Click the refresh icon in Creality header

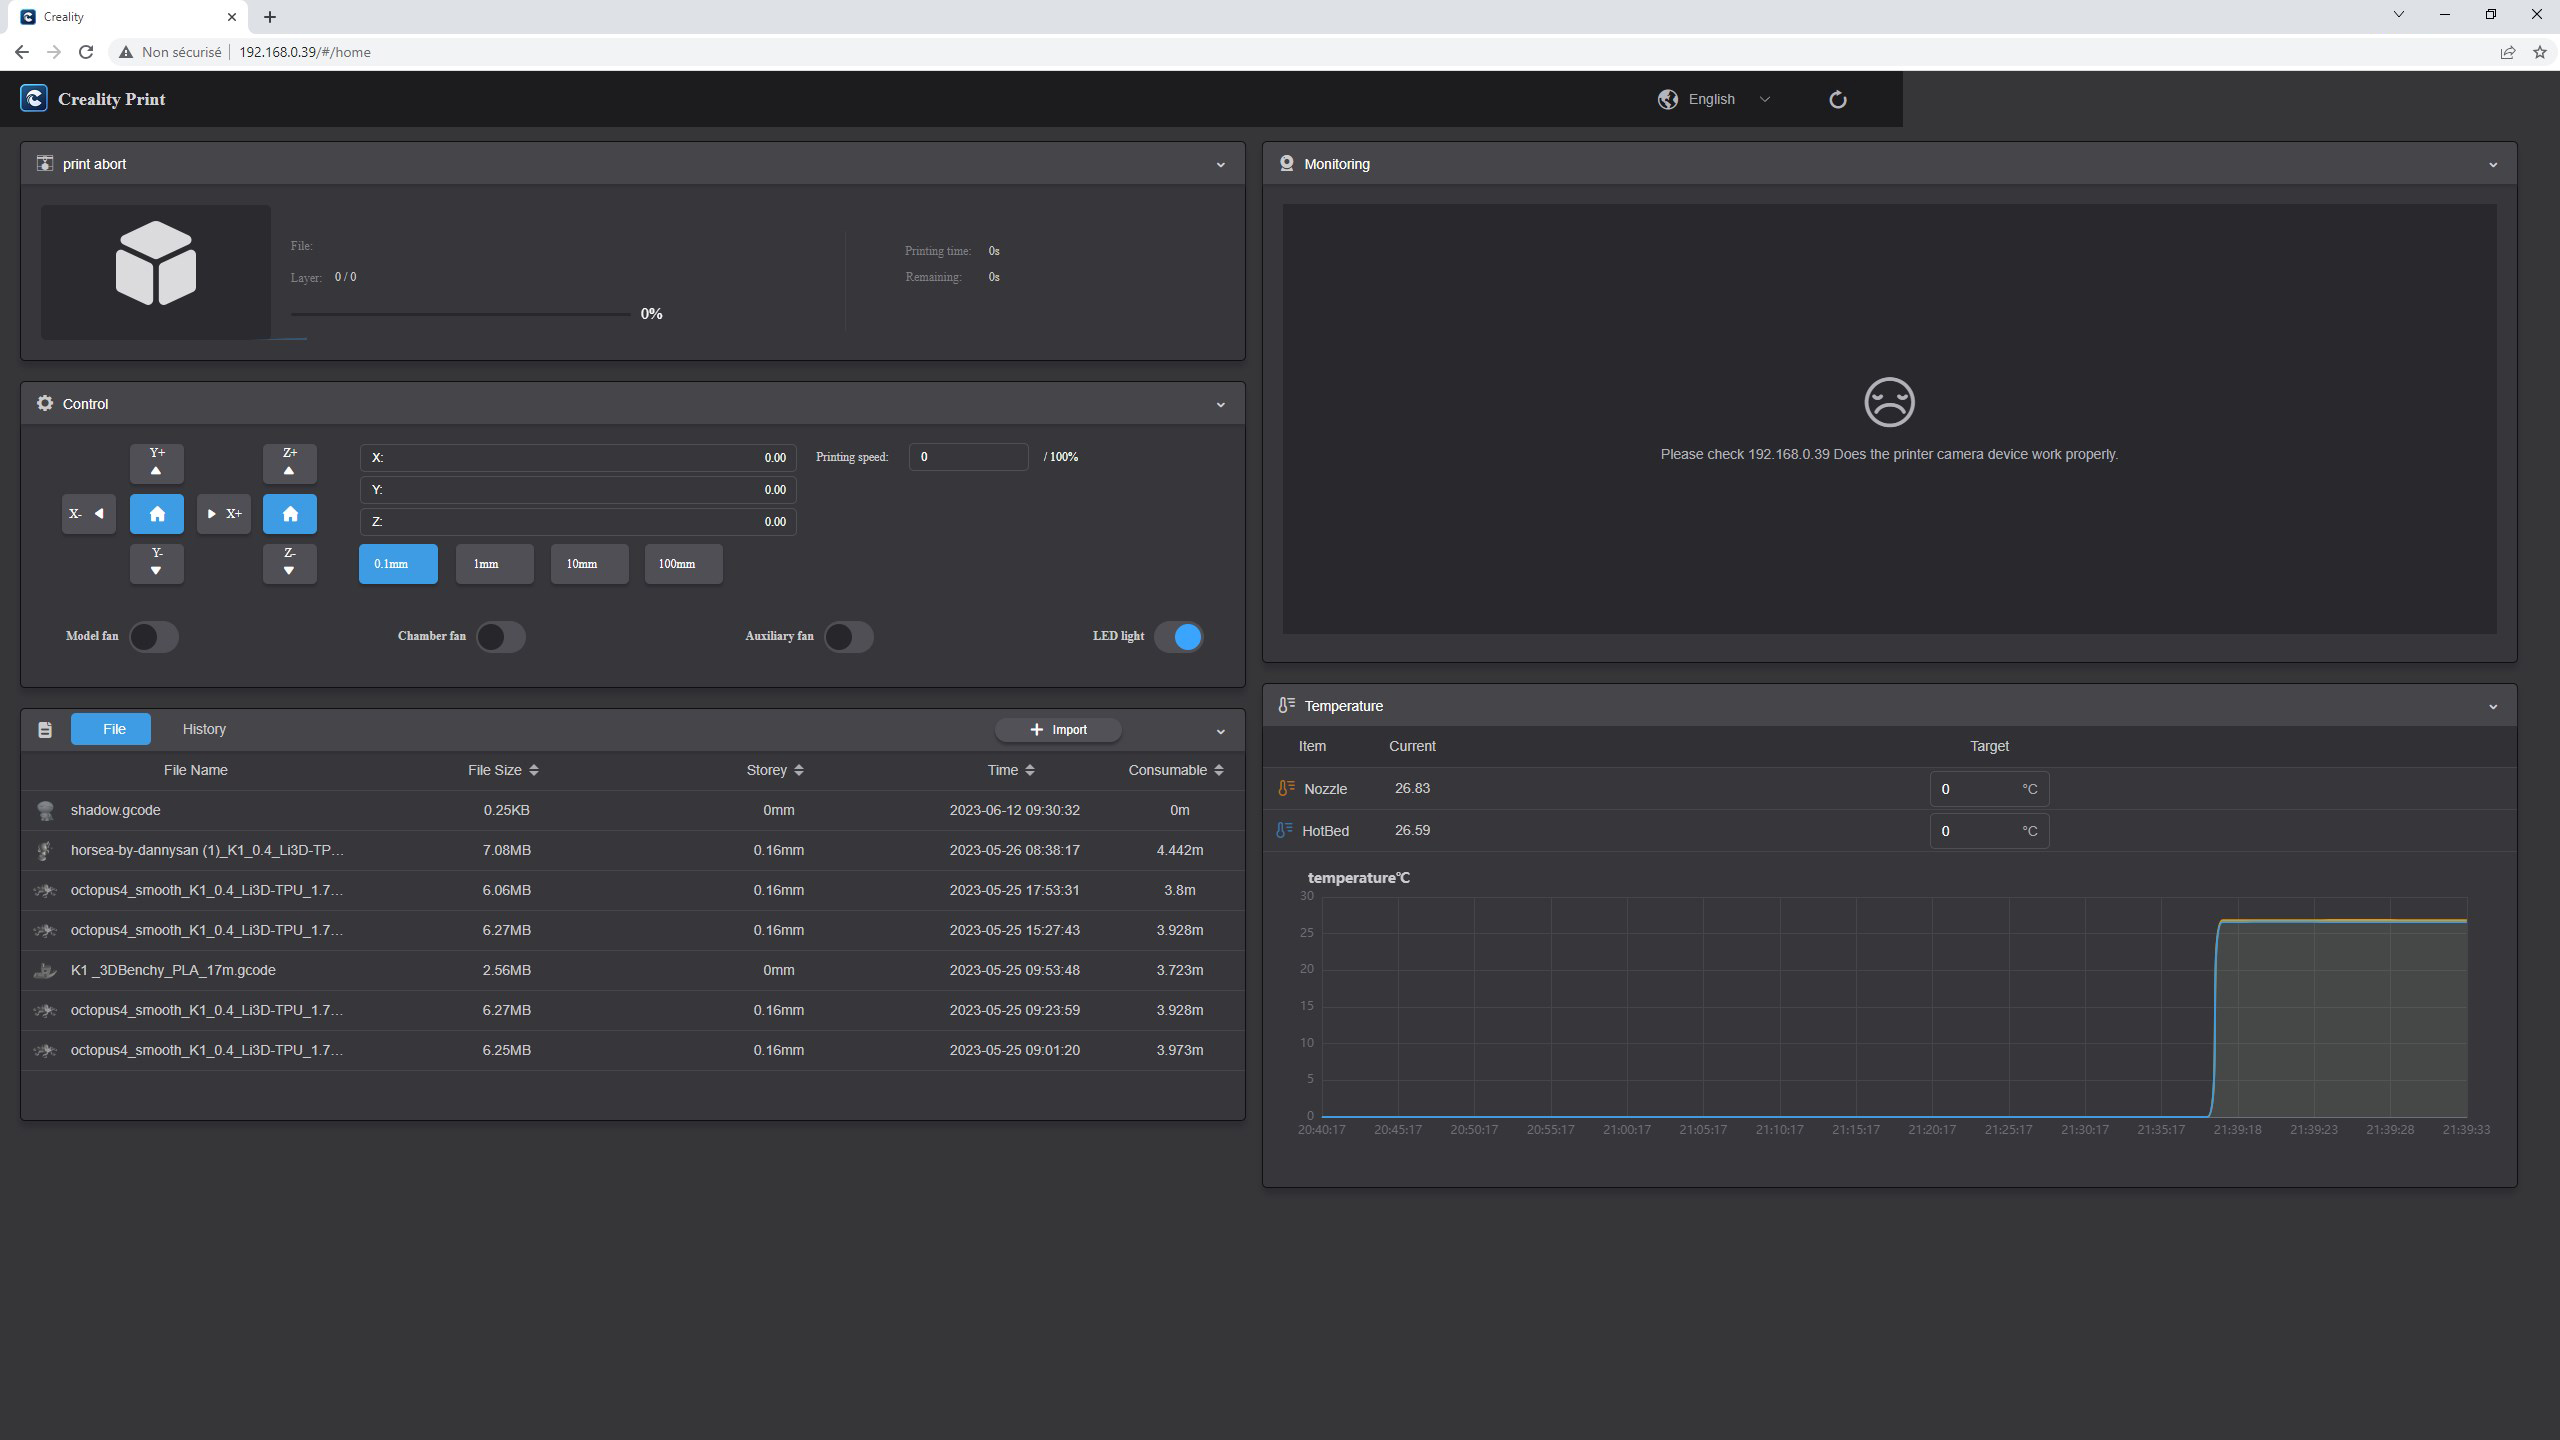point(1837,99)
